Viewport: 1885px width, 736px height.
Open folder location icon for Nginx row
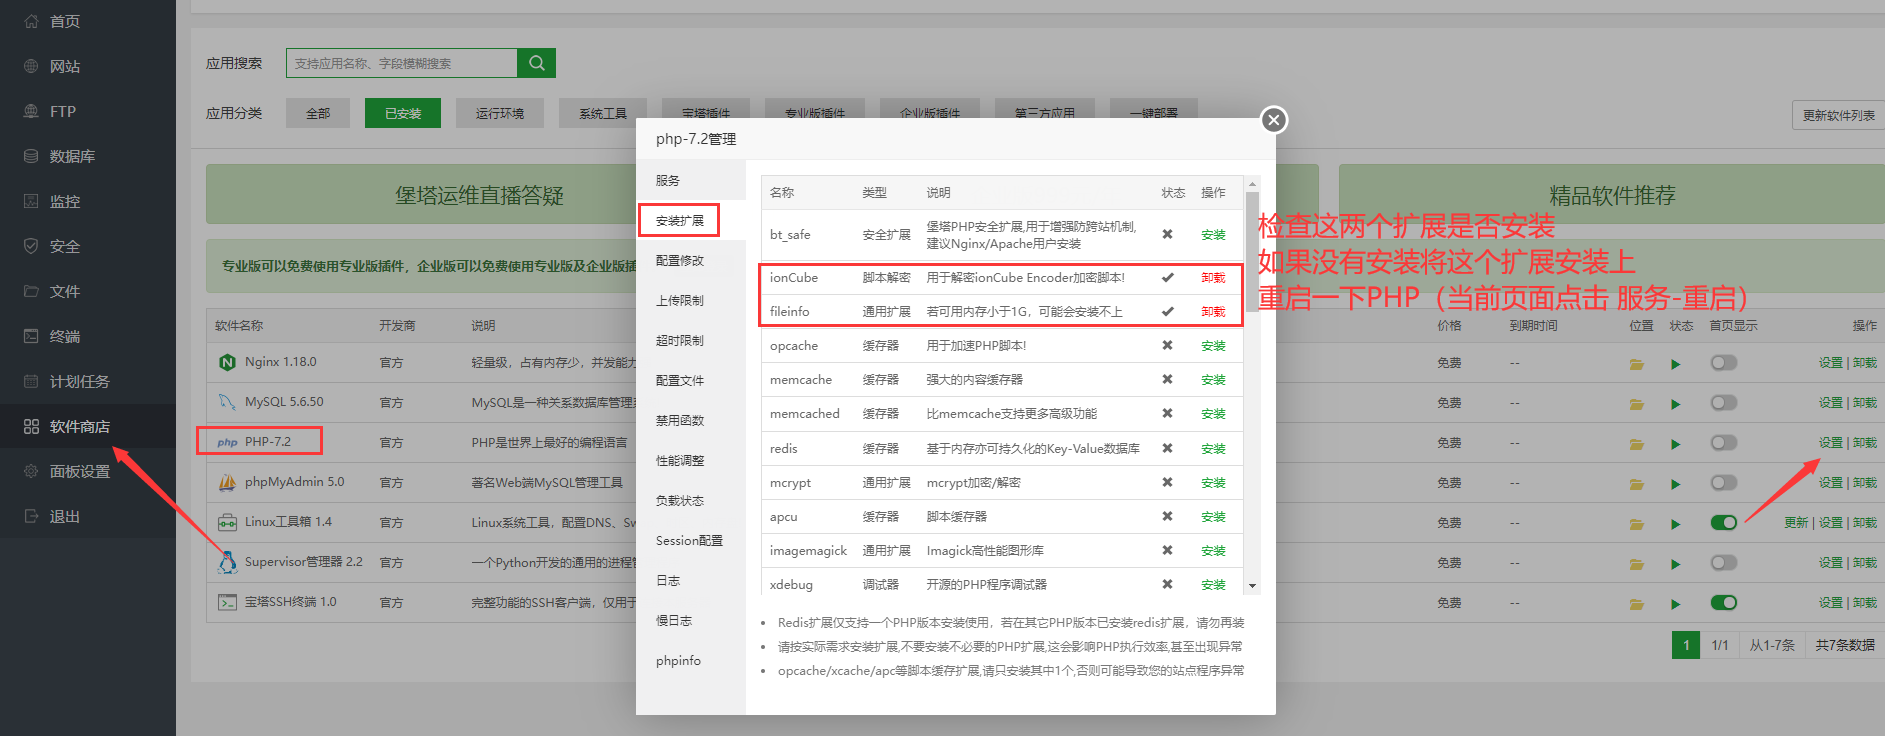point(1637,364)
